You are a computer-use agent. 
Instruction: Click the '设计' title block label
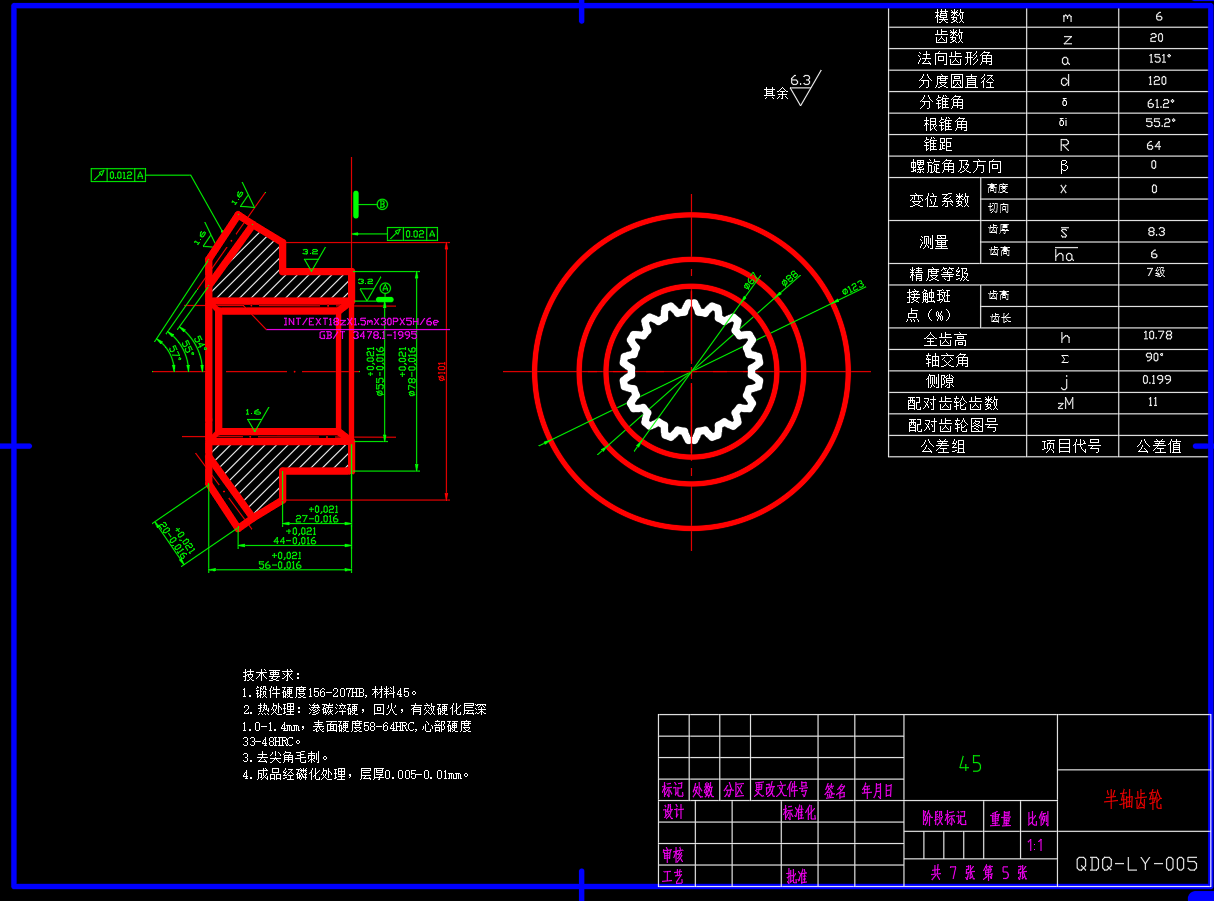673,811
